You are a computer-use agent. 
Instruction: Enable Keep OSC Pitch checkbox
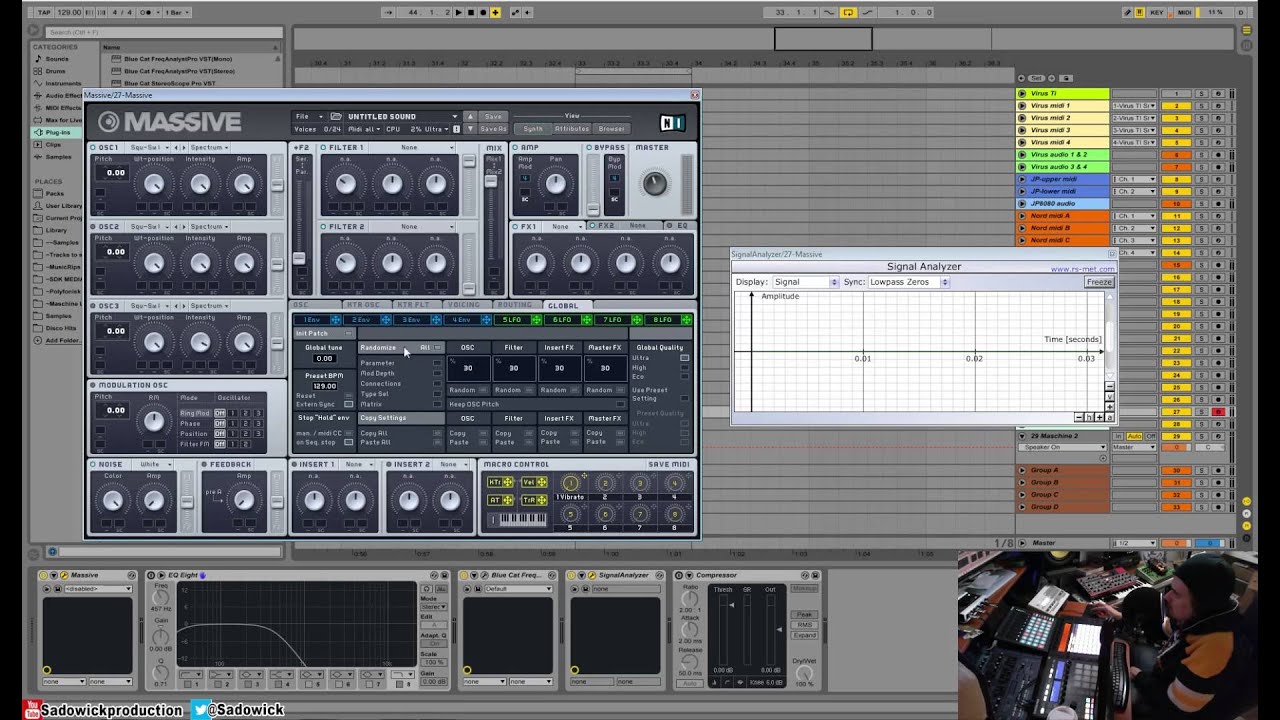(x=621, y=404)
